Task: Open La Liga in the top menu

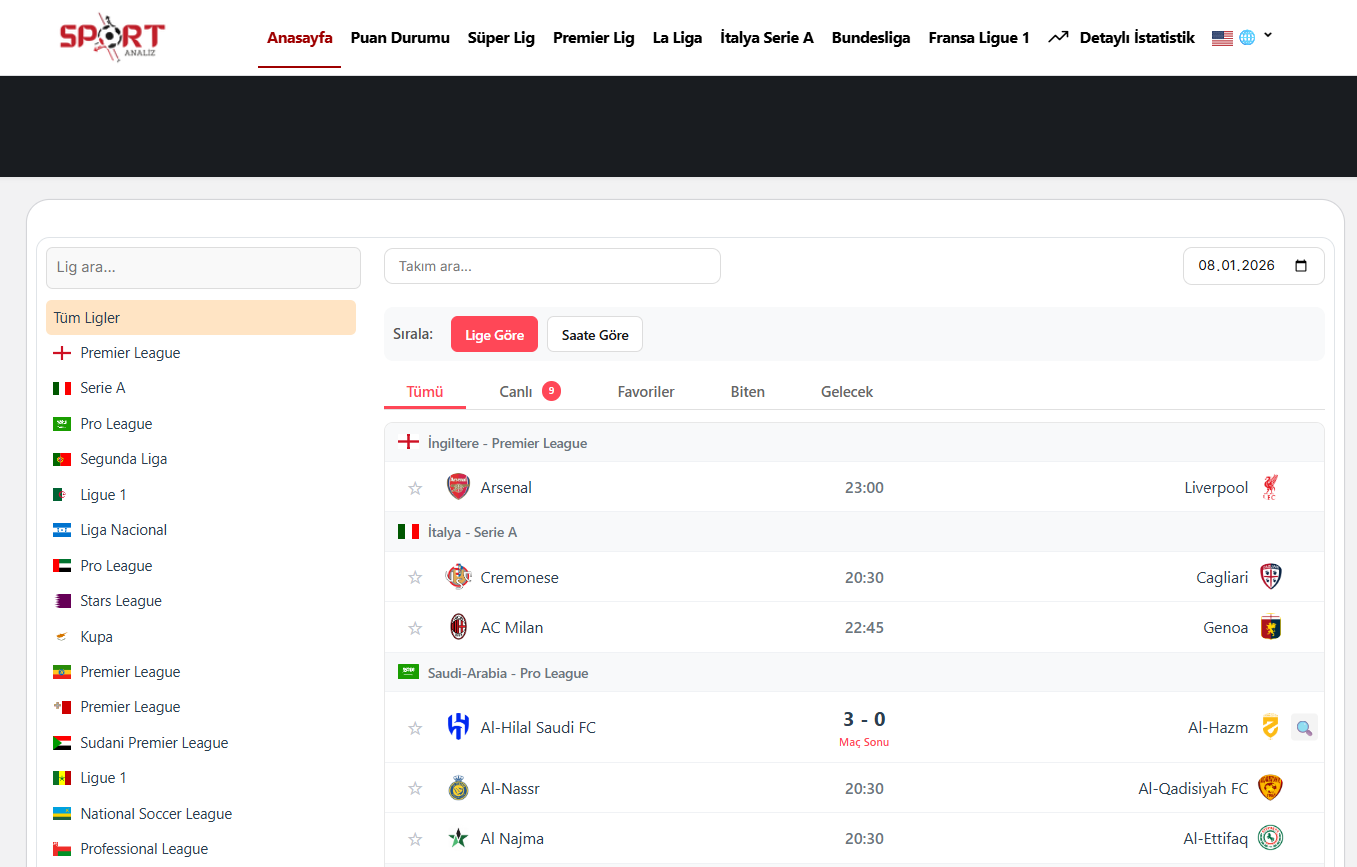Action: point(677,38)
